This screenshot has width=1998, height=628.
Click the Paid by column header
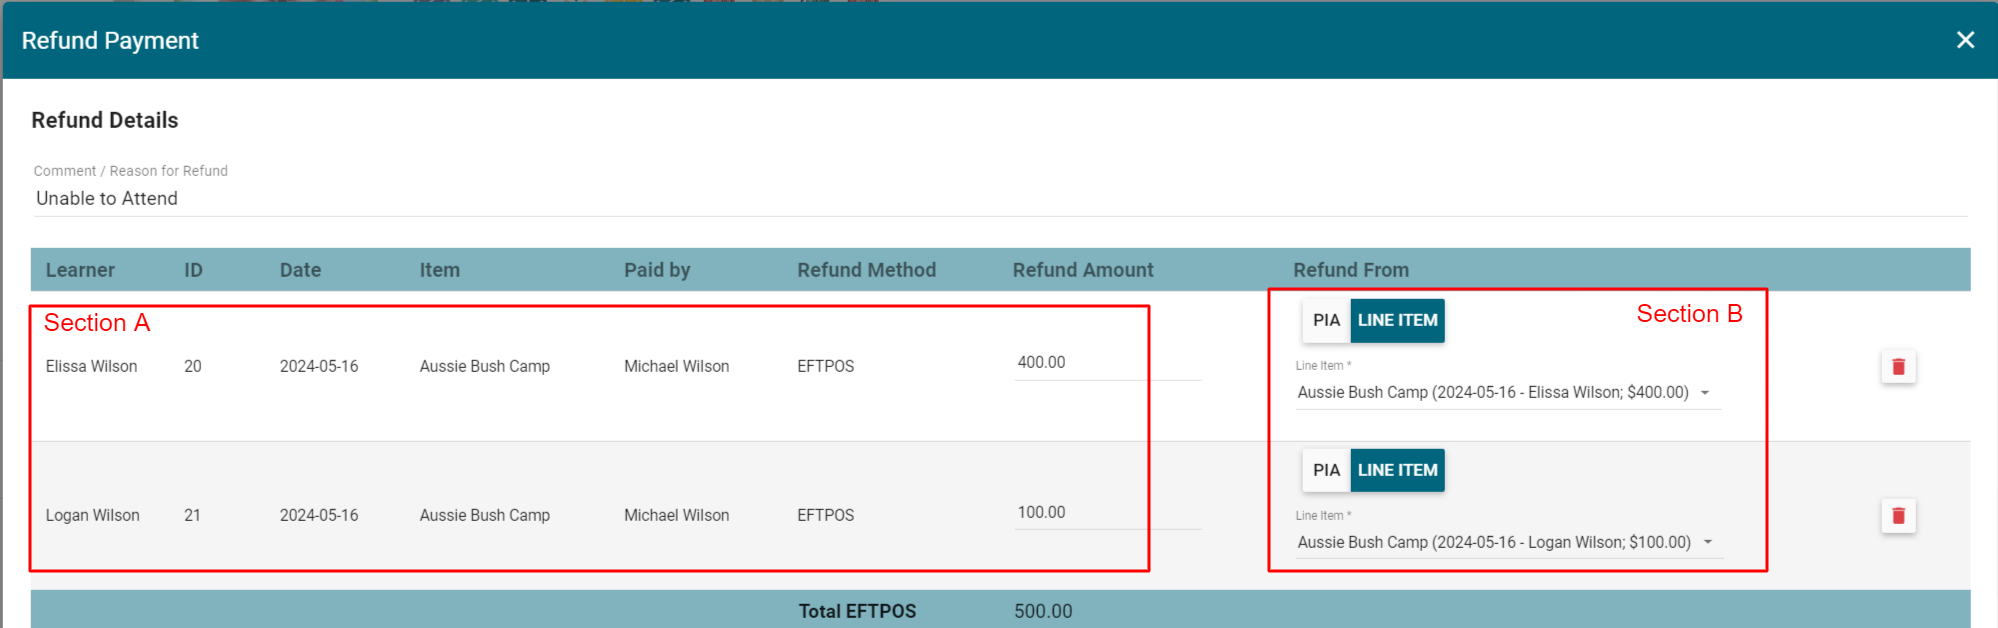657,270
